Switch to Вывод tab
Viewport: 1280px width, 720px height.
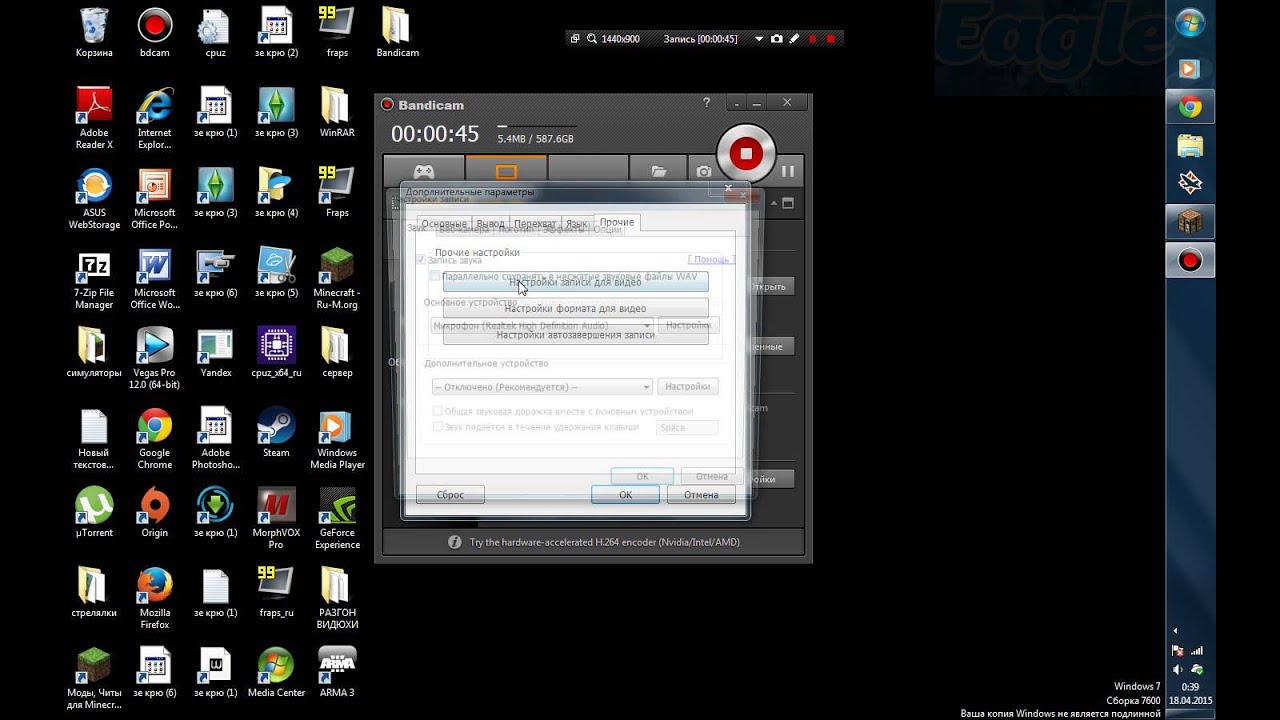coord(490,223)
